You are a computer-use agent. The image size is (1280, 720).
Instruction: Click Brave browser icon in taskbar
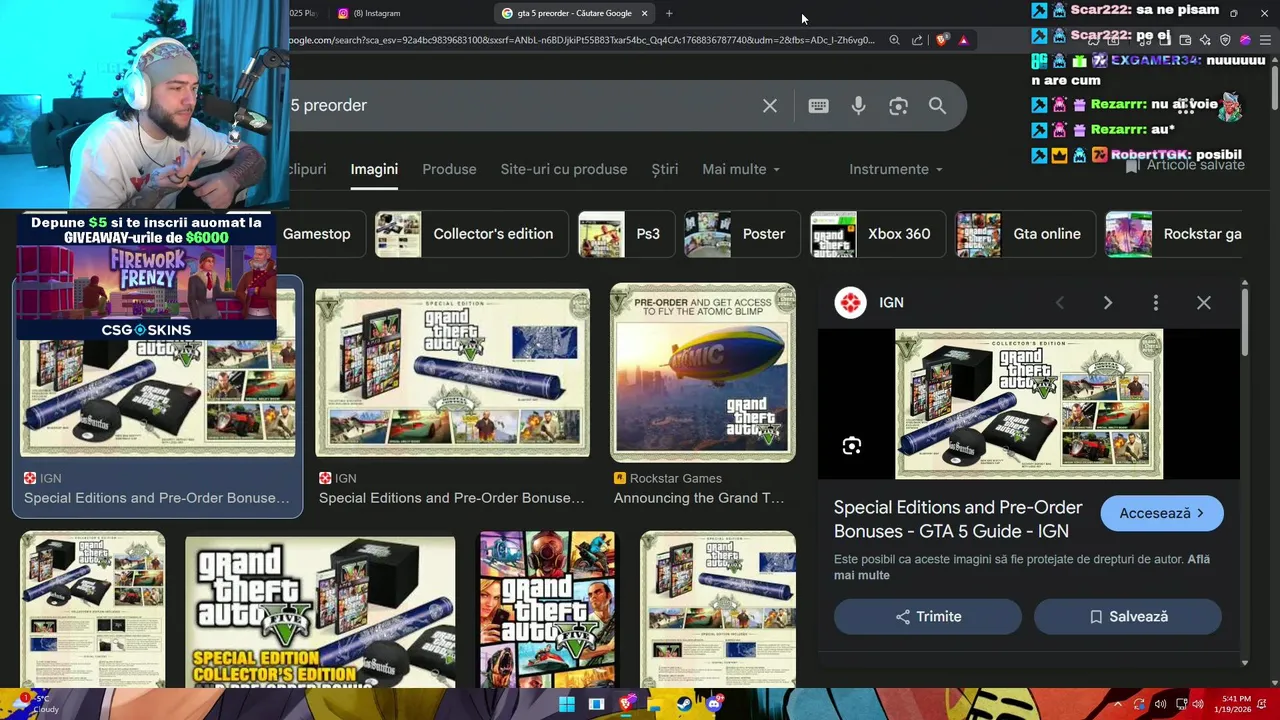(626, 704)
